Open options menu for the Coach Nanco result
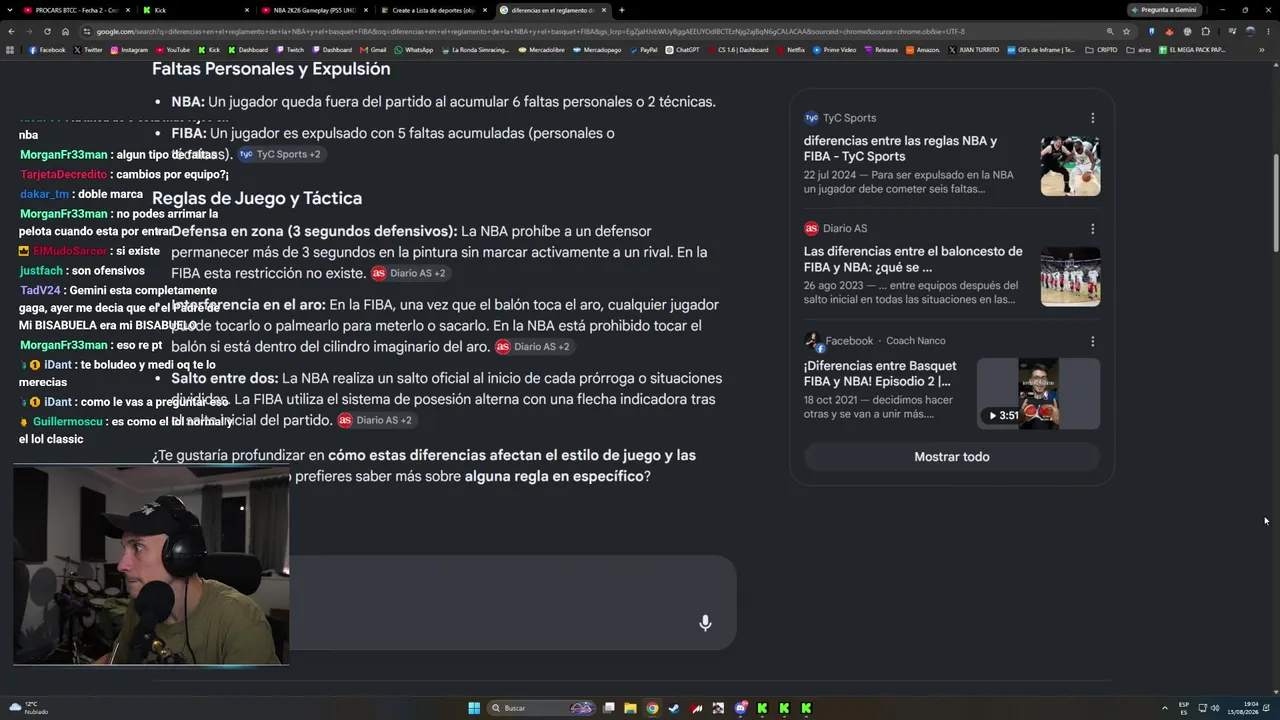The width and height of the screenshot is (1280, 720). pyautogui.click(x=1092, y=341)
